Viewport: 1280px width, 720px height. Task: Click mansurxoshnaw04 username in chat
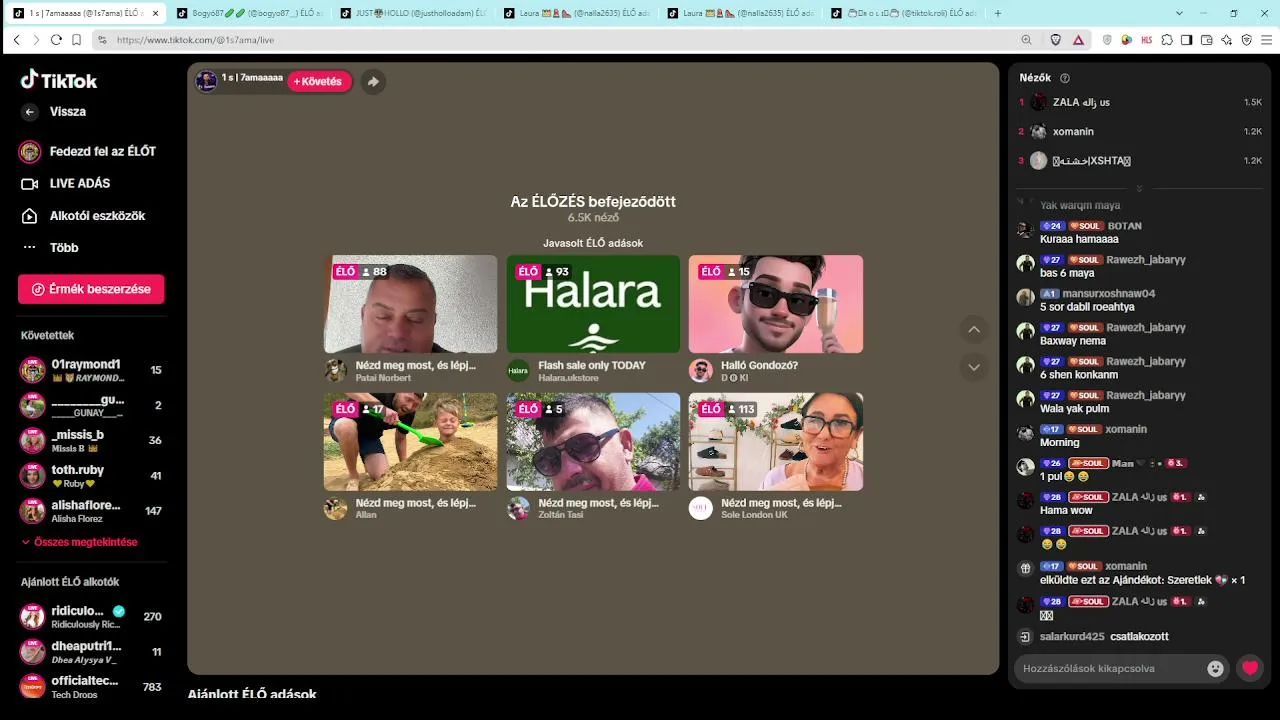(x=1108, y=294)
